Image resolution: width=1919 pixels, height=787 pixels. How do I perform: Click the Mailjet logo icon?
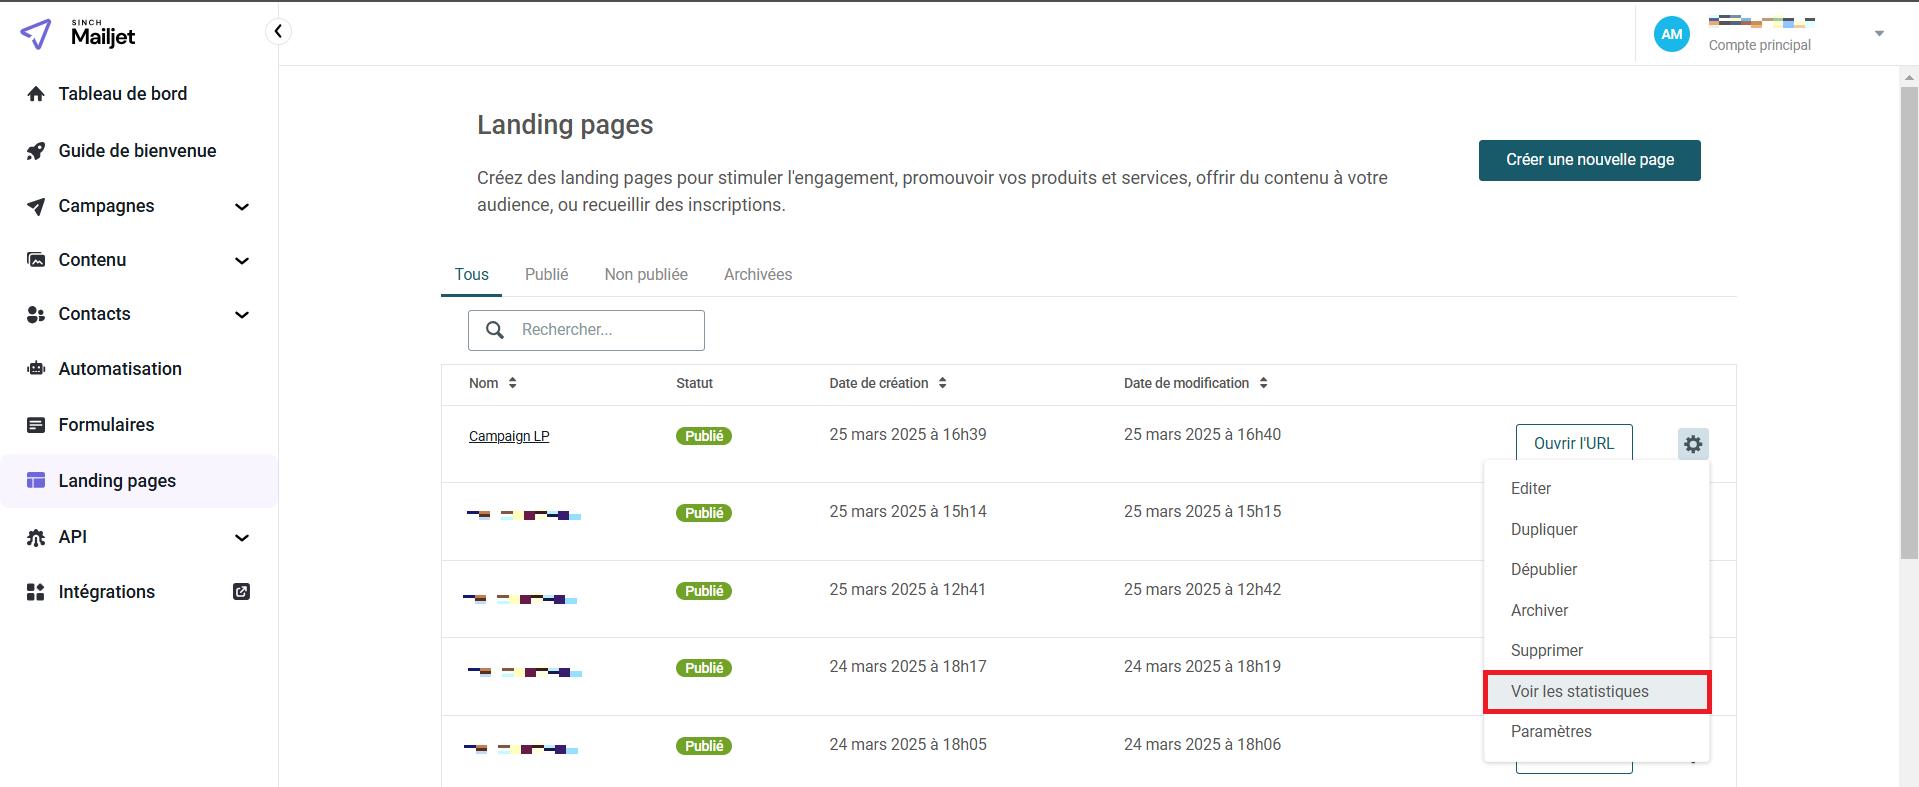pos(36,34)
